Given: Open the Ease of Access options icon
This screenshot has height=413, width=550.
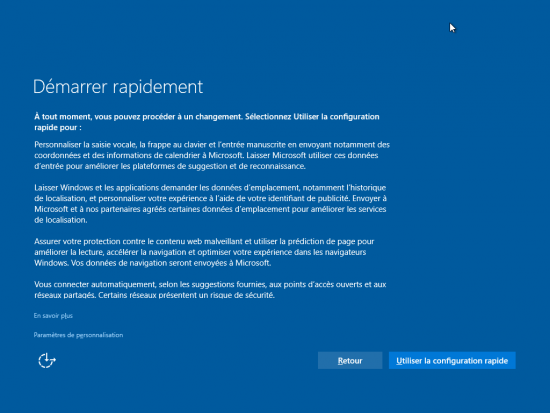Looking at the screenshot, I should (47, 360).
